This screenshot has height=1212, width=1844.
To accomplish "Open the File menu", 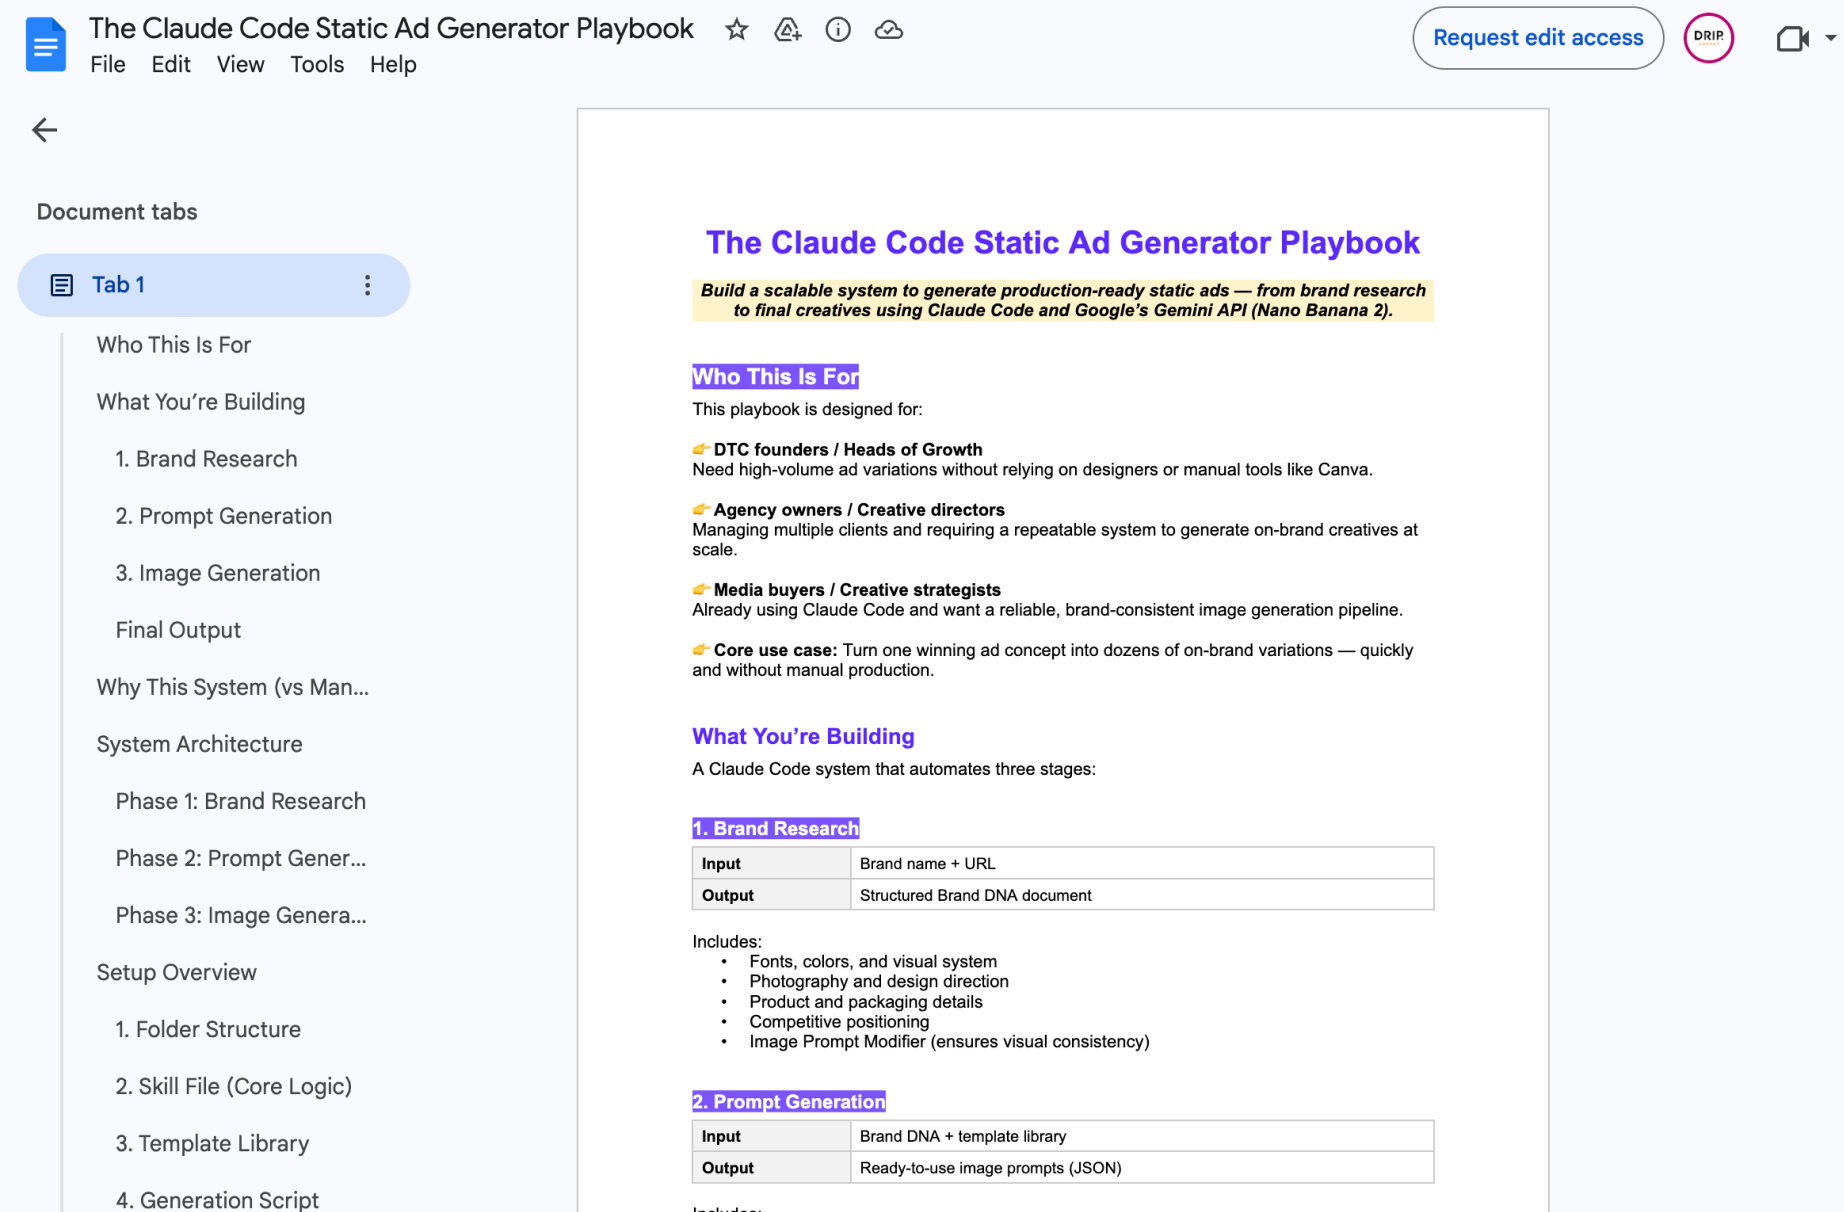I will pyautogui.click(x=108, y=64).
